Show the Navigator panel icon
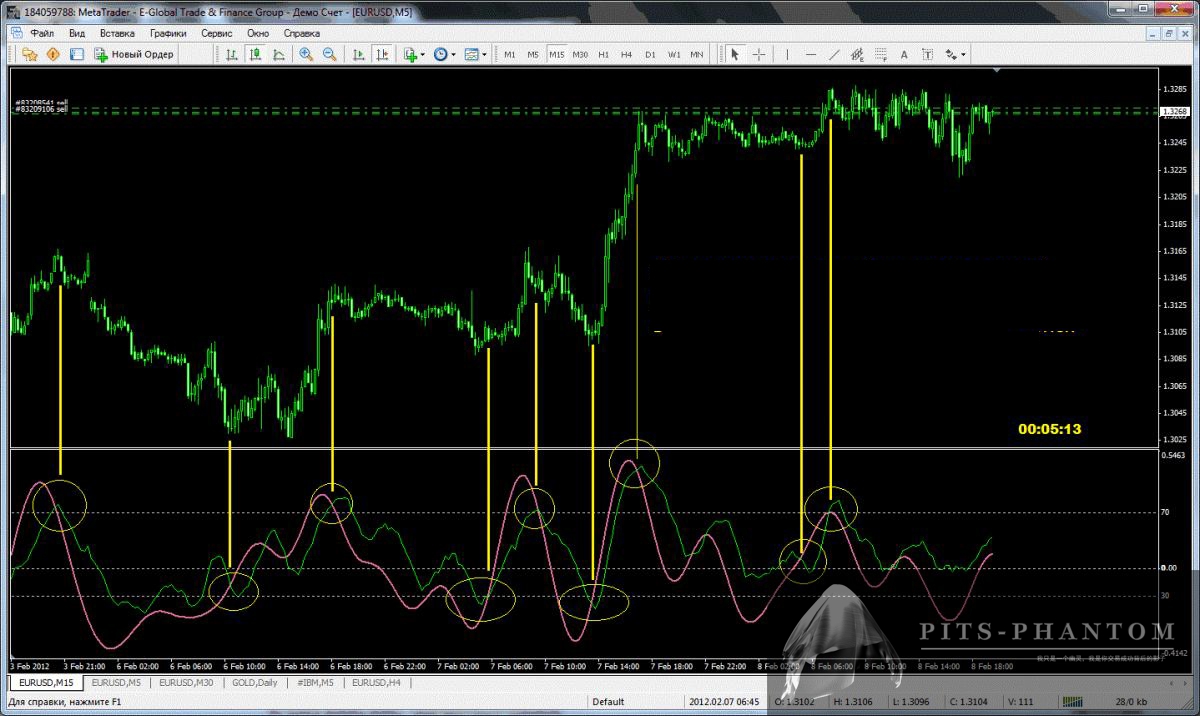The width and height of the screenshot is (1200, 716). [x=76, y=54]
